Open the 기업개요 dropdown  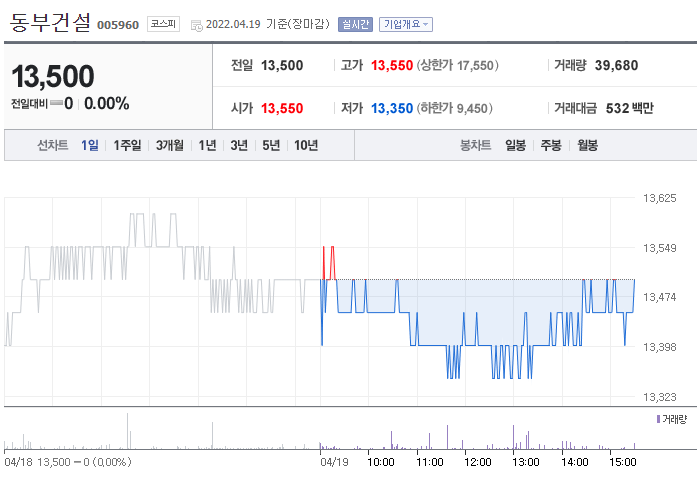tap(405, 24)
